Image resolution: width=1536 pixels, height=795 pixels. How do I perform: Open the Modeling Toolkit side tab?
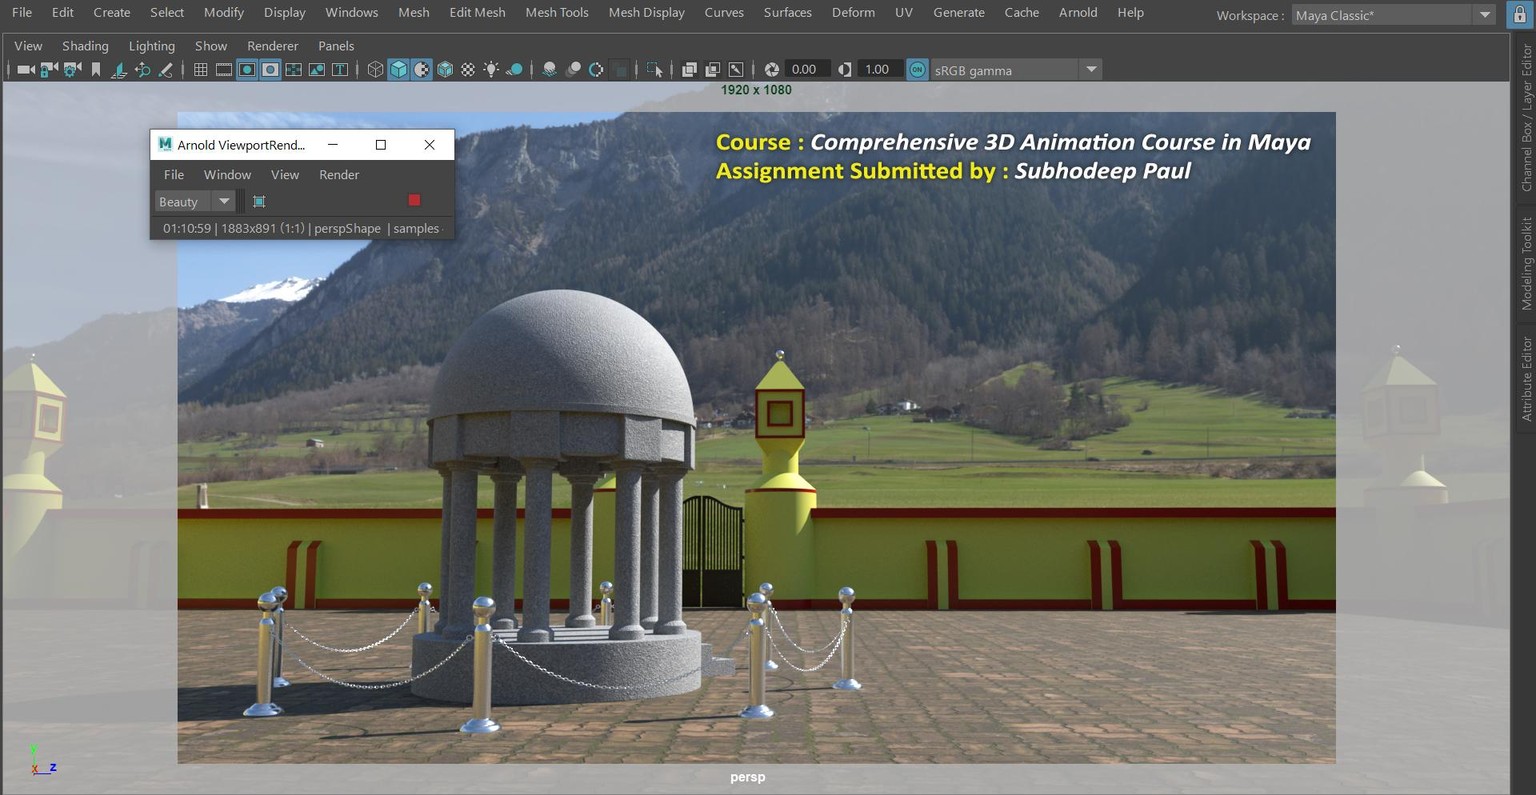click(x=1526, y=263)
